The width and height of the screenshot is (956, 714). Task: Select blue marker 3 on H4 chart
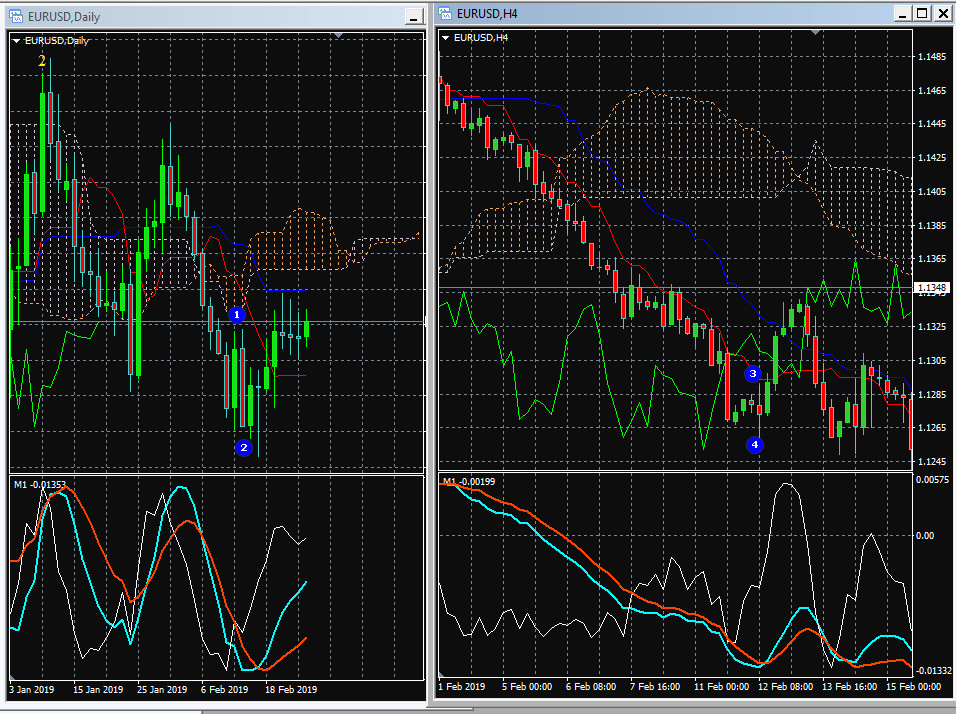coord(753,373)
